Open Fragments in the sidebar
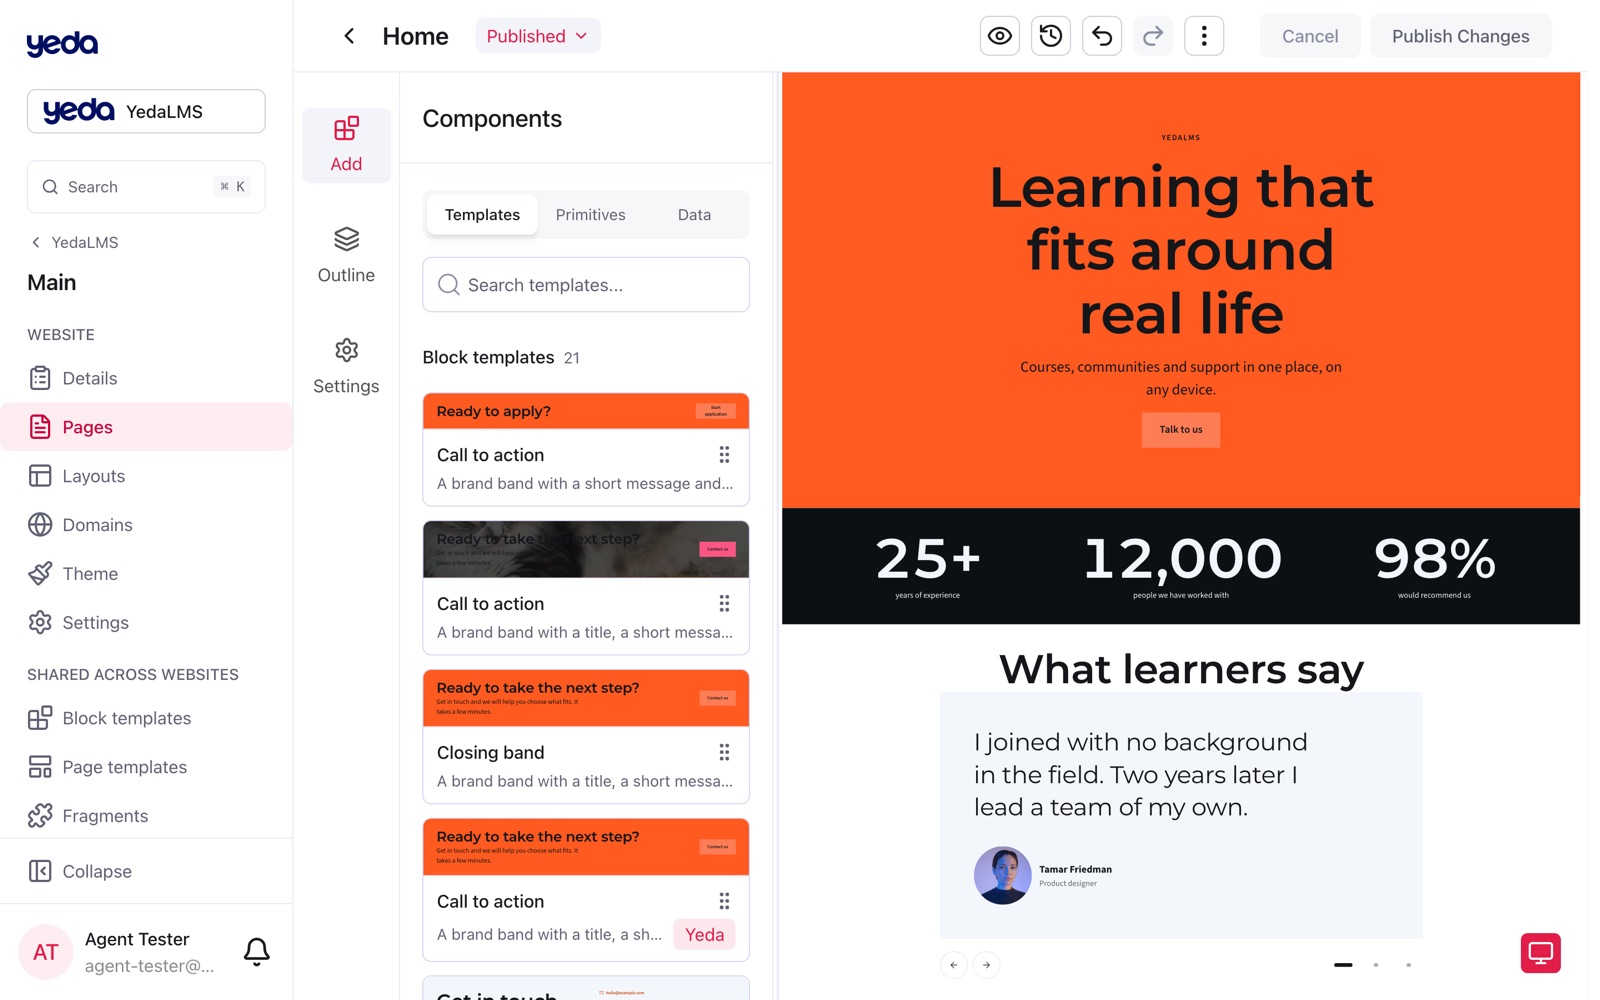The width and height of the screenshot is (1600, 1000). tap(146, 816)
